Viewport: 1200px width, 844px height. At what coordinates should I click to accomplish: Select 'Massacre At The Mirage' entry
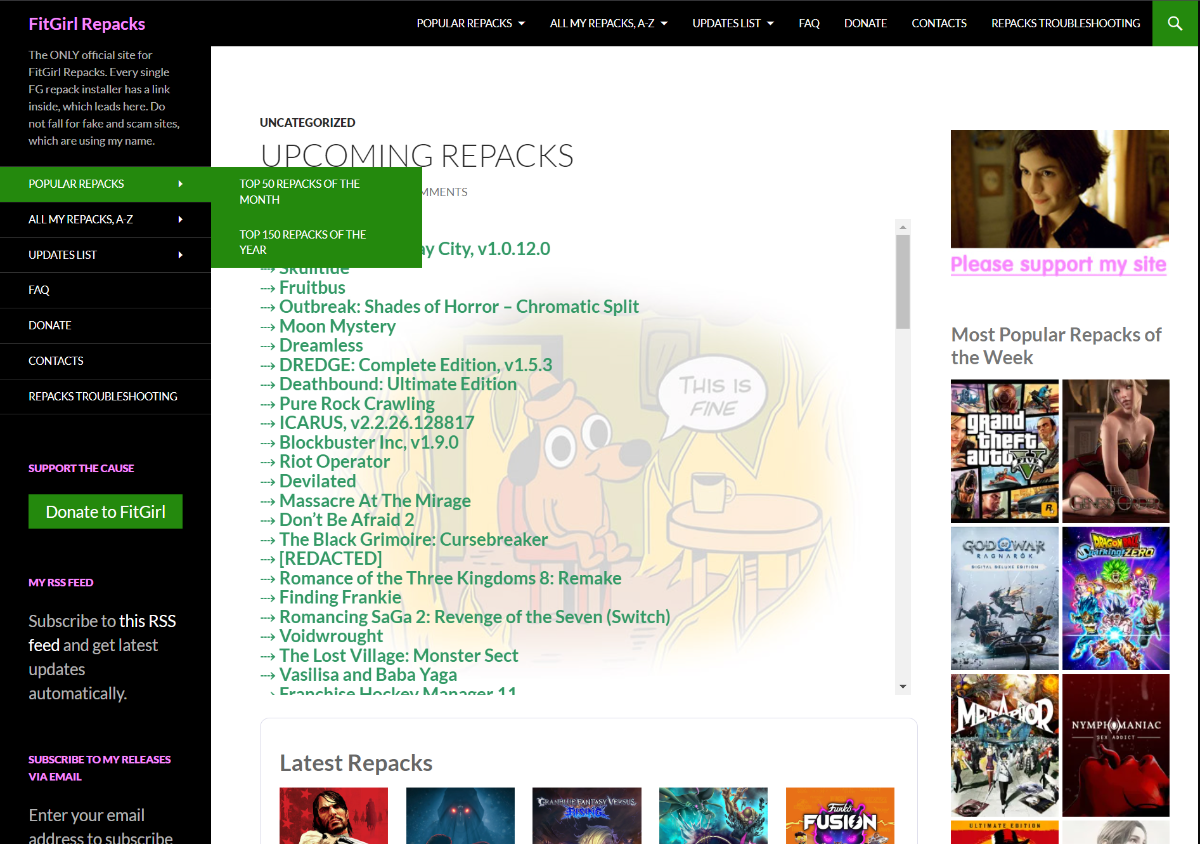pos(375,501)
